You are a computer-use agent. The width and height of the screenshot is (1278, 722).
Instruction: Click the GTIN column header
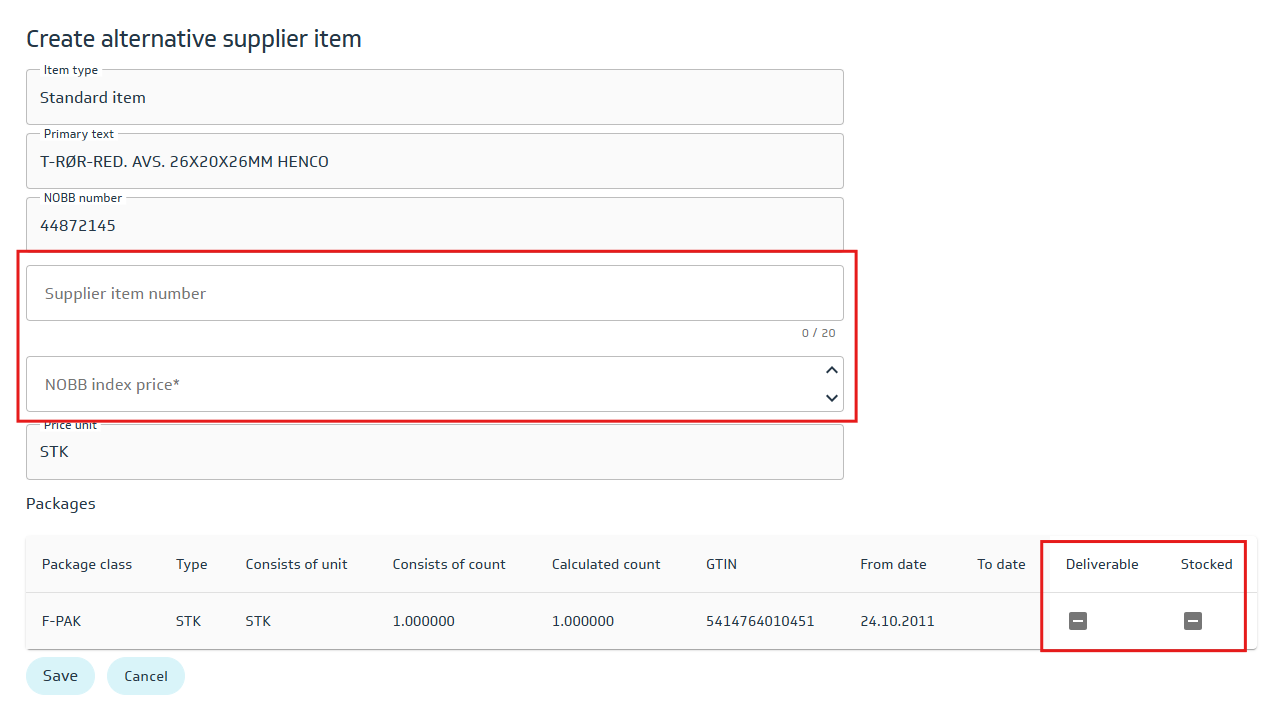click(x=721, y=564)
